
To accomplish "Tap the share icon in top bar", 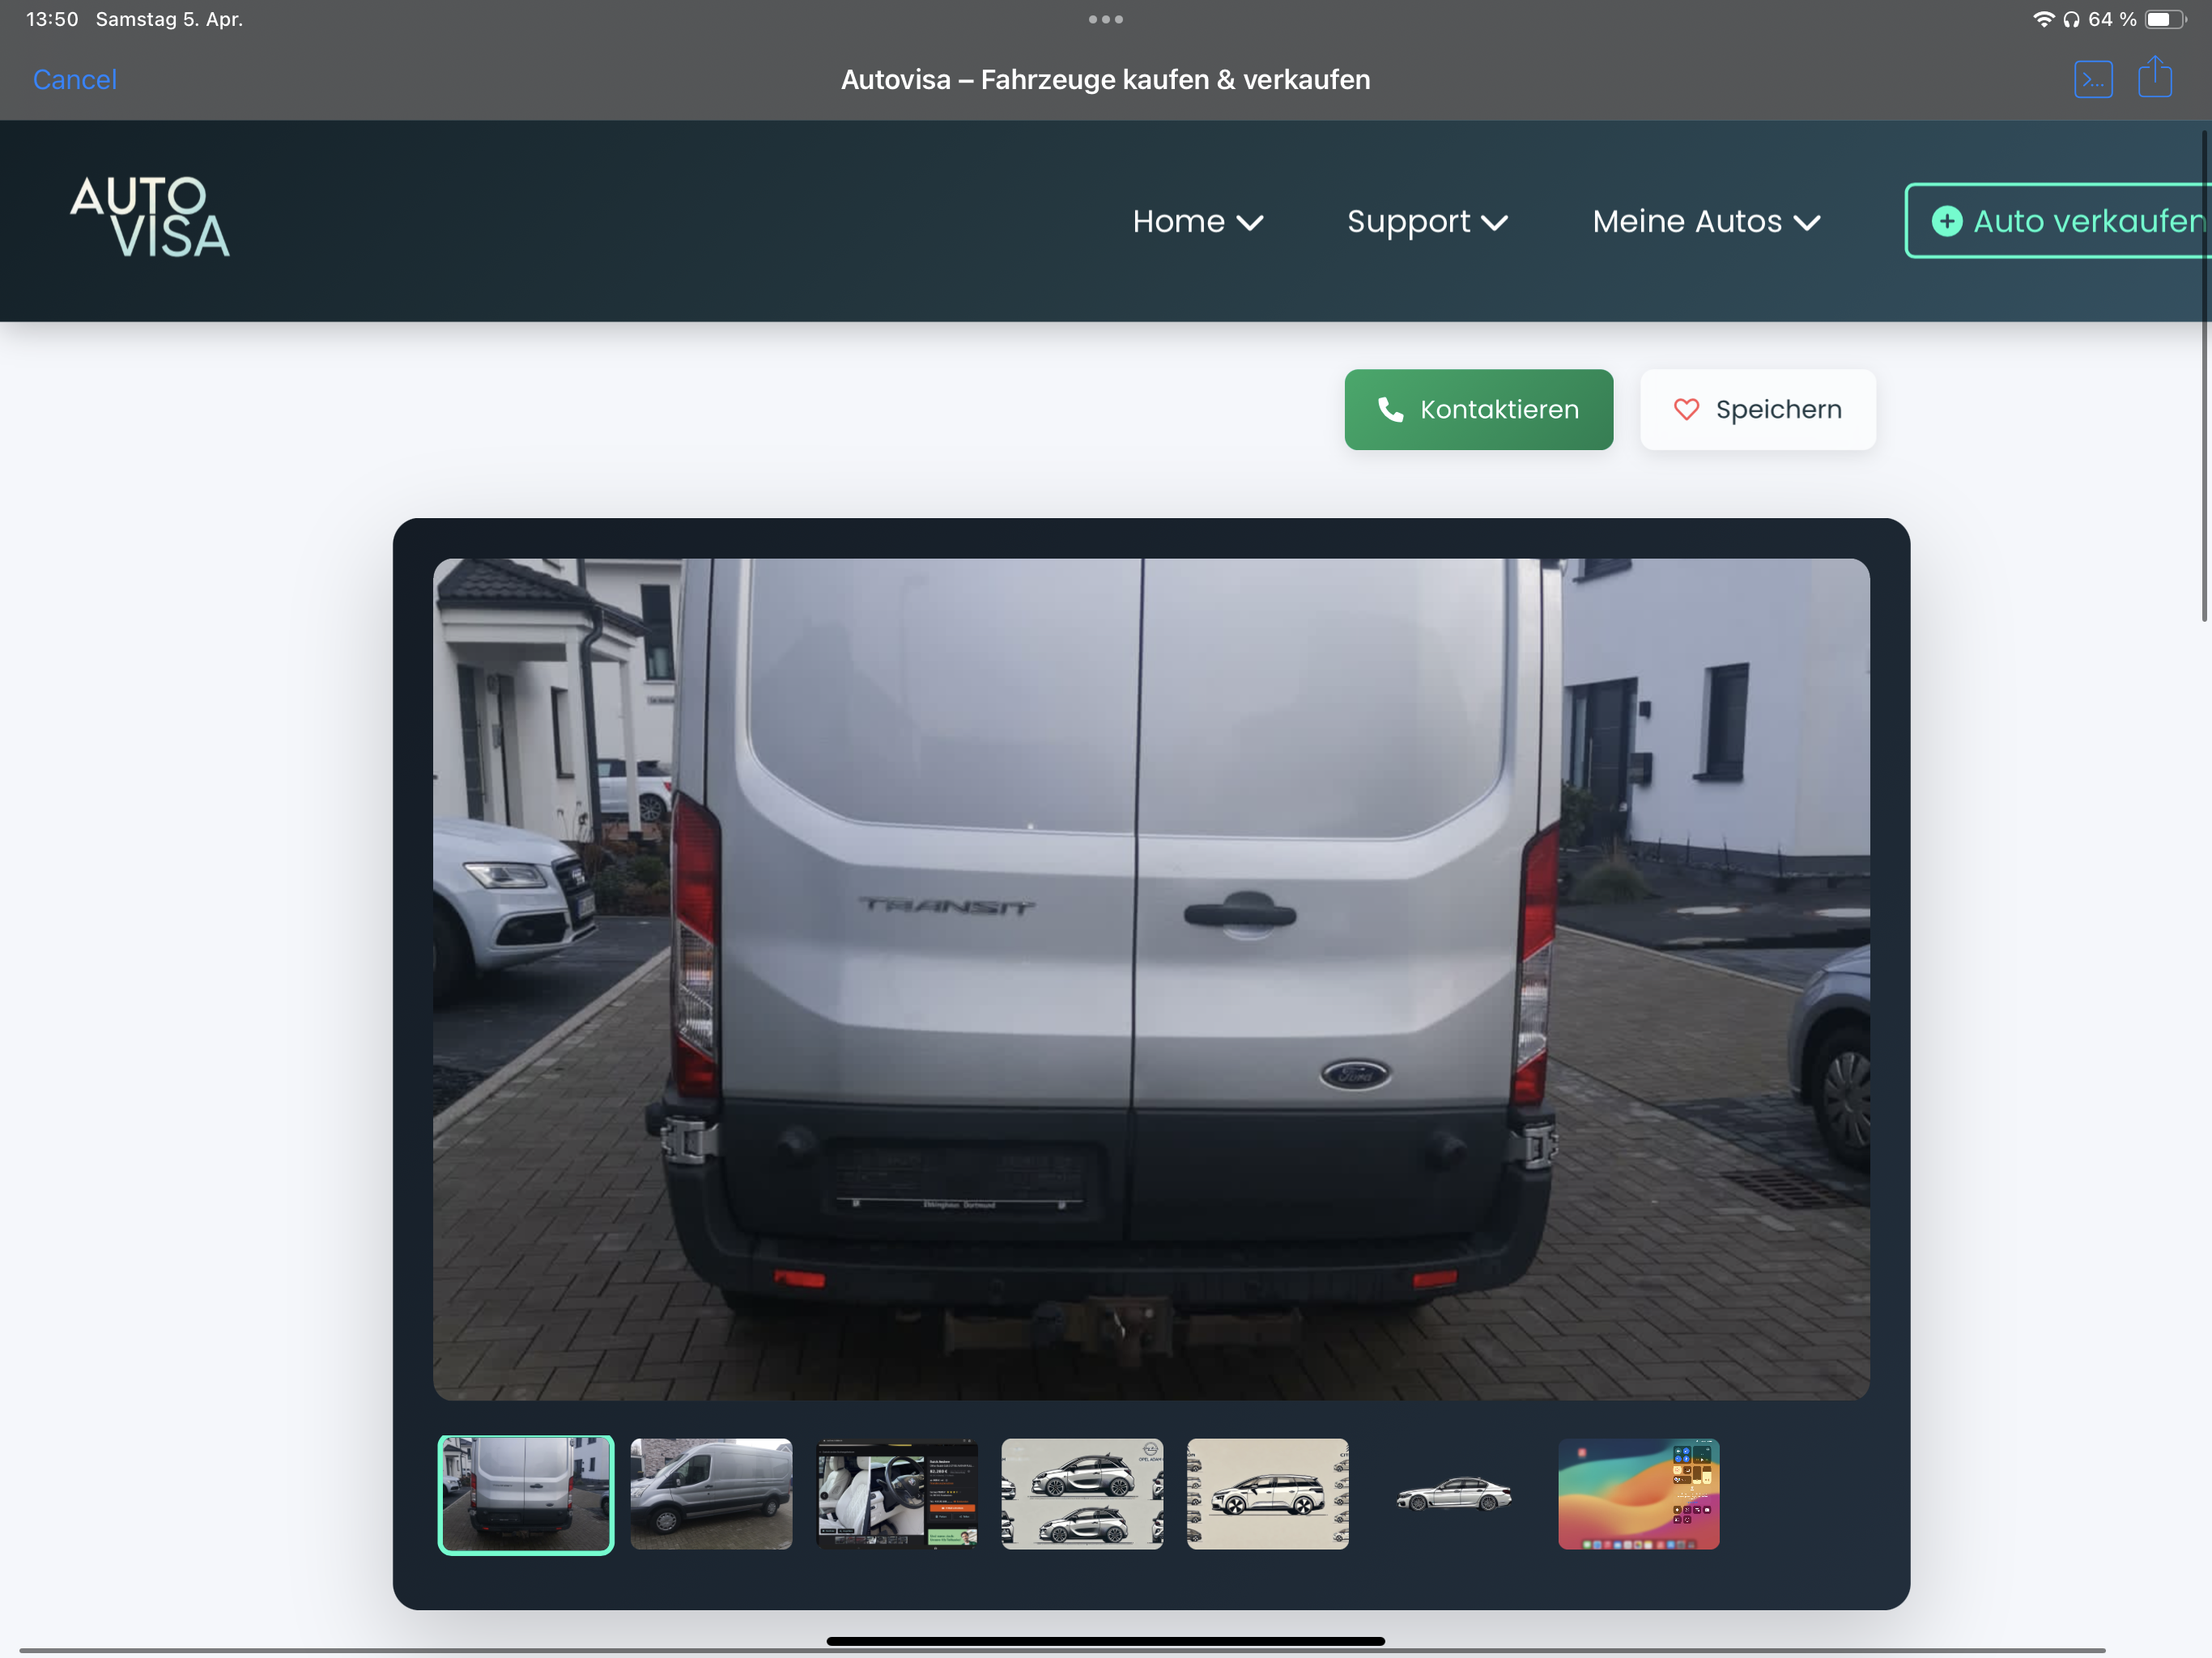I will [2154, 78].
